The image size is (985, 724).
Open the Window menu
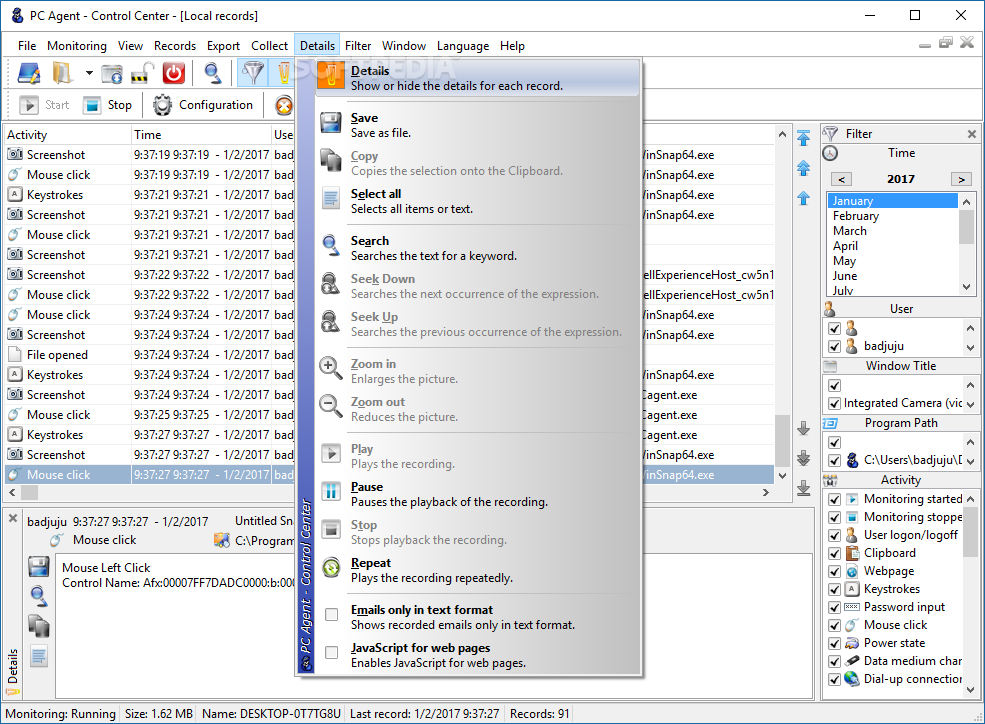[x=404, y=46]
